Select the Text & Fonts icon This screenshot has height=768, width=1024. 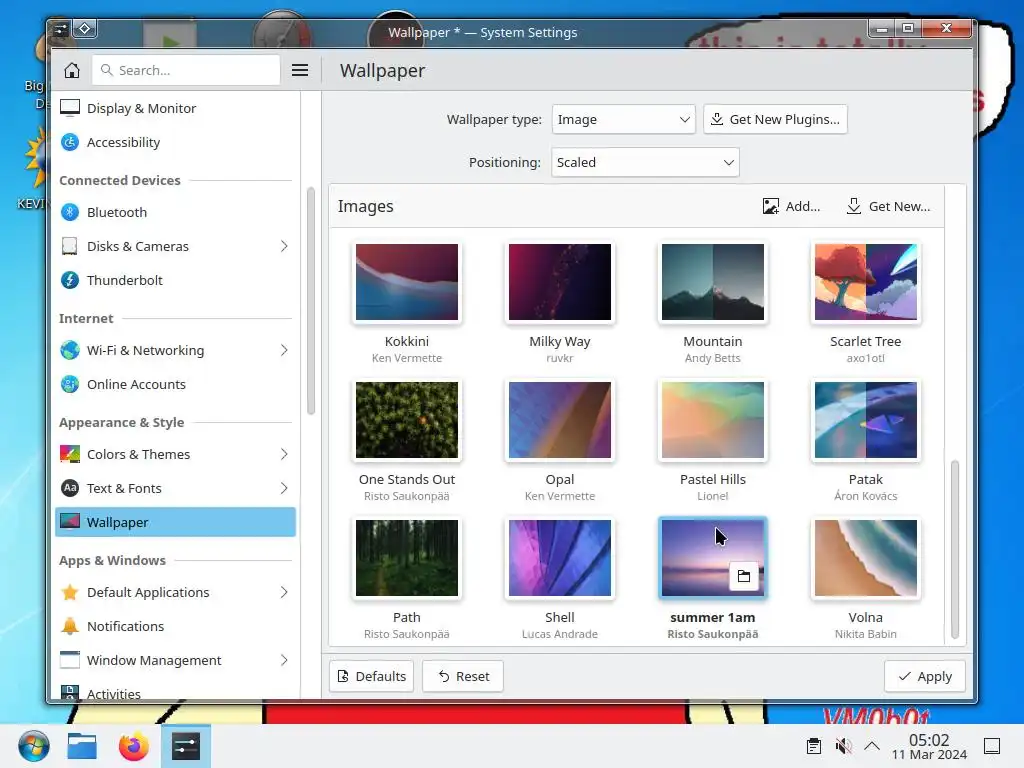click(x=70, y=488)
